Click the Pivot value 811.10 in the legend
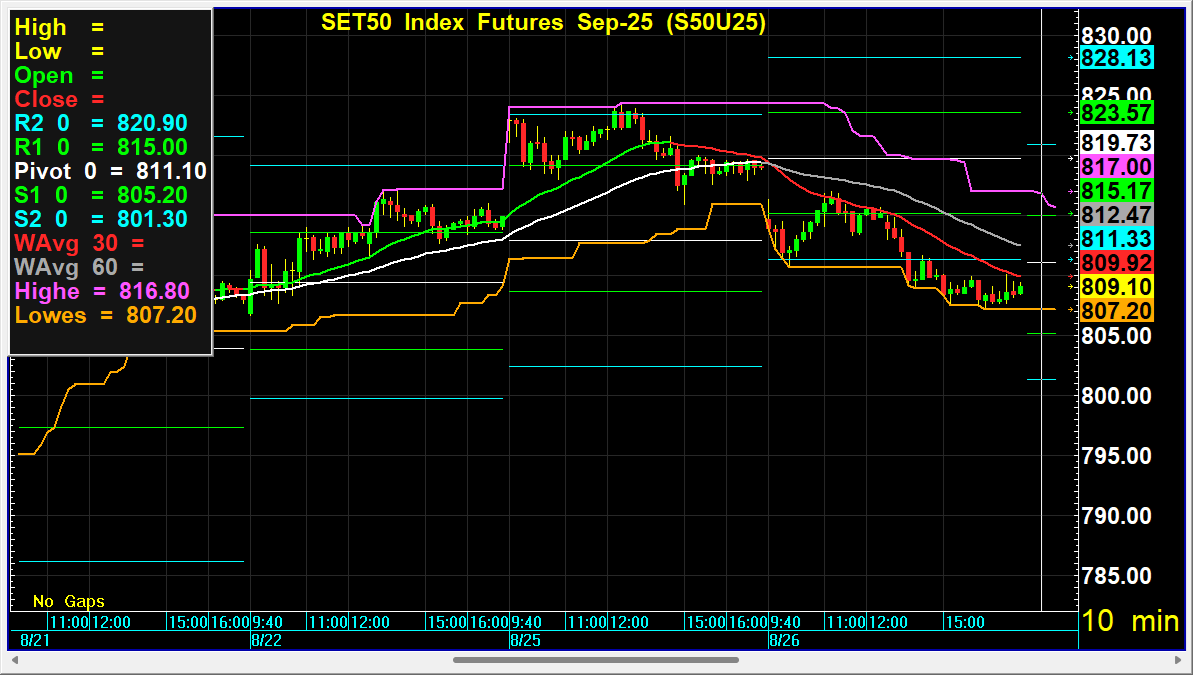This screenshot has width=1193, height=675. tap(171, 170)
